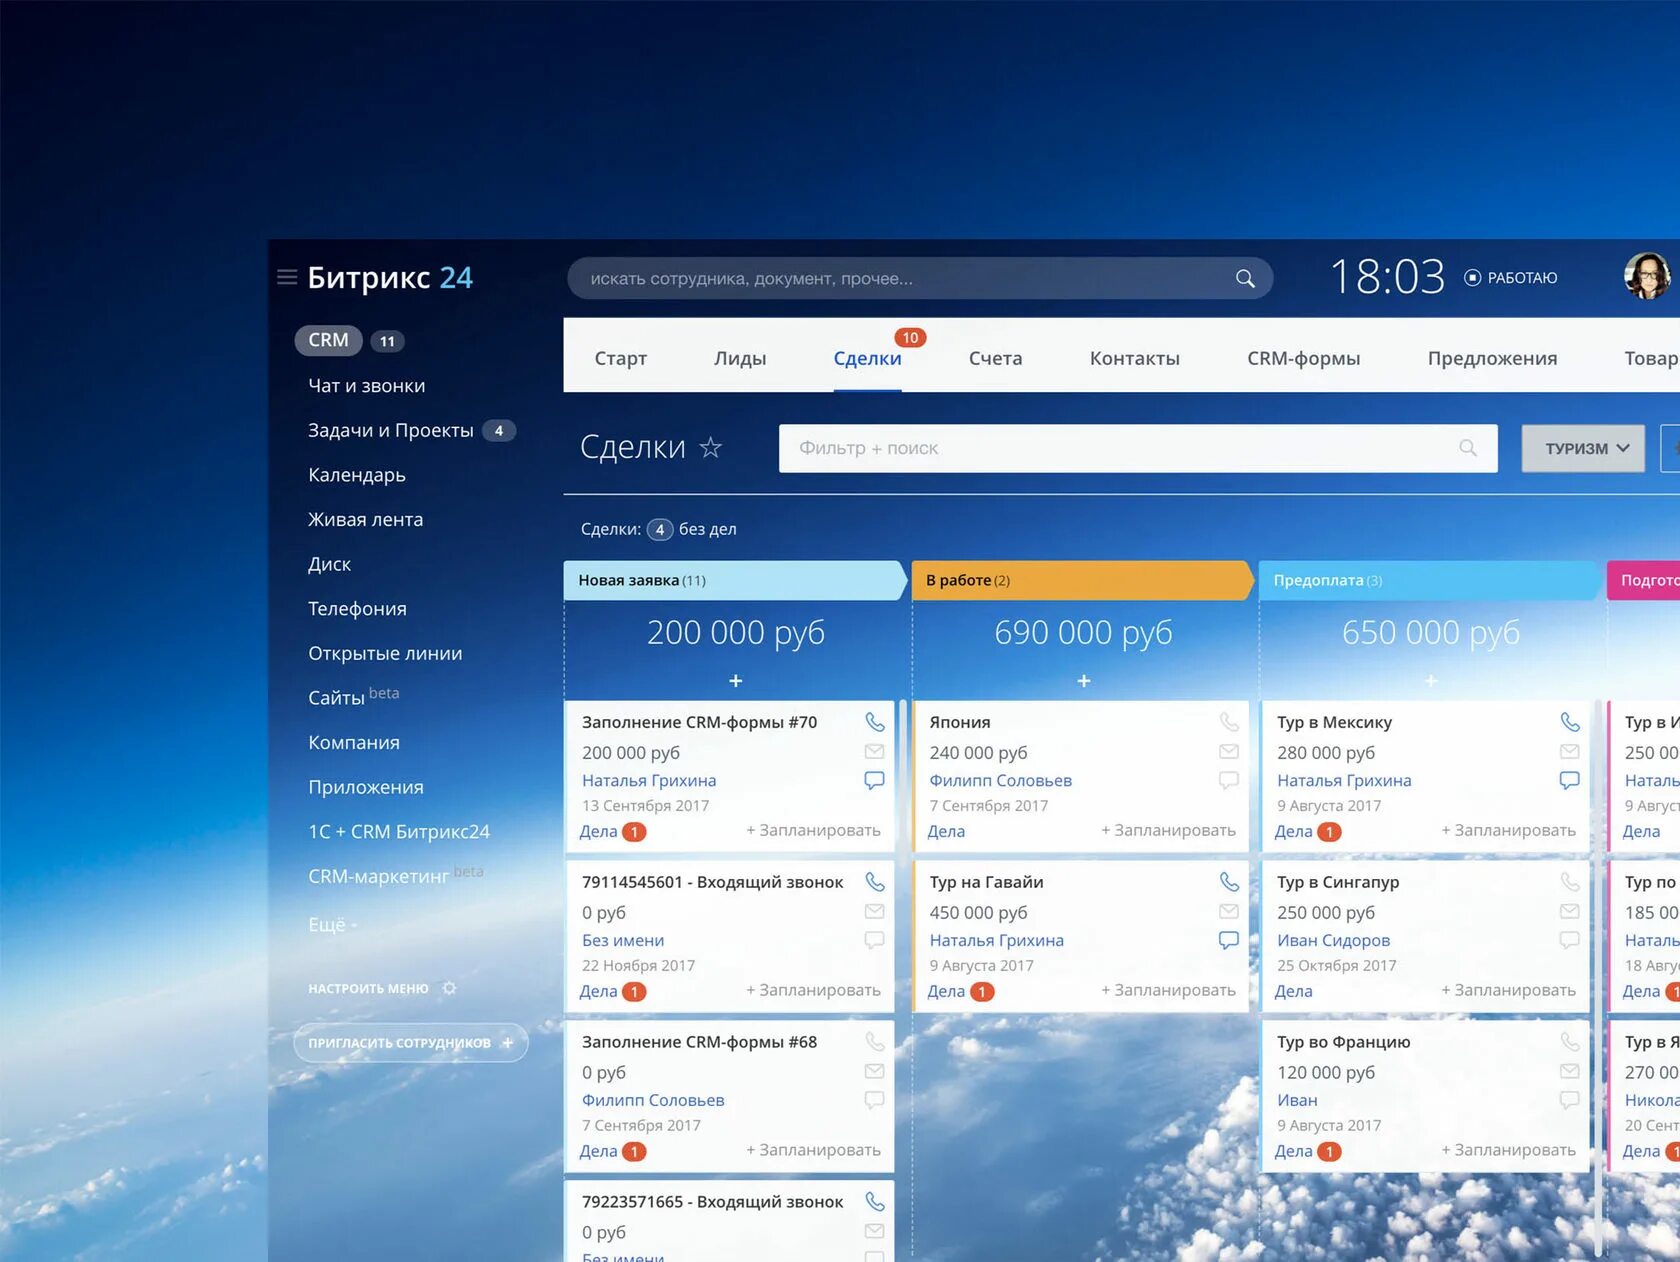Open the hamburger menu next to Битрикс 24
Screen dimensions: 1680x1262
(x=287, y=277)
